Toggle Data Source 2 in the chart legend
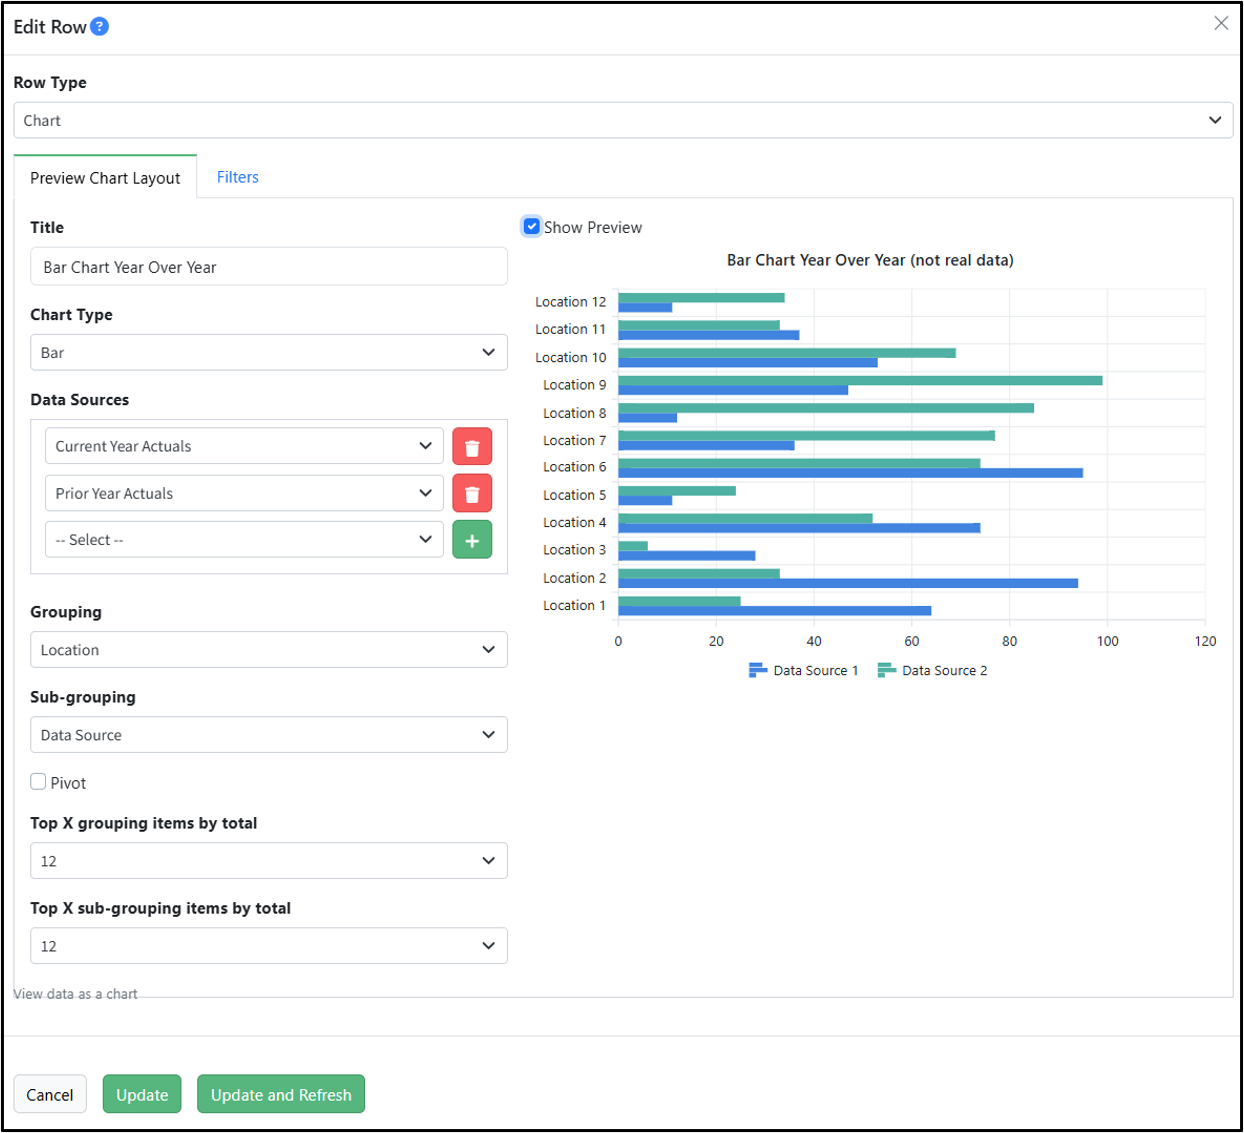Viewport: 1244px width, 1133px height. [x=932, y=670]
